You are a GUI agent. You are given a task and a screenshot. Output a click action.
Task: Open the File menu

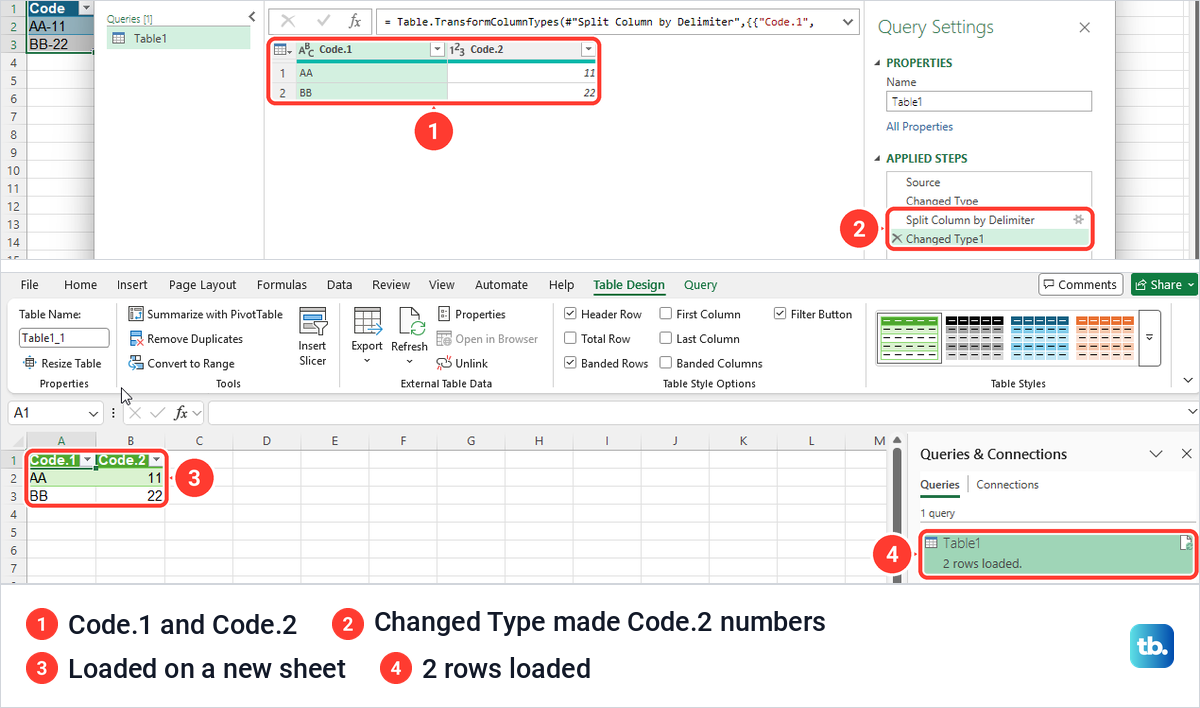(30, 285)
